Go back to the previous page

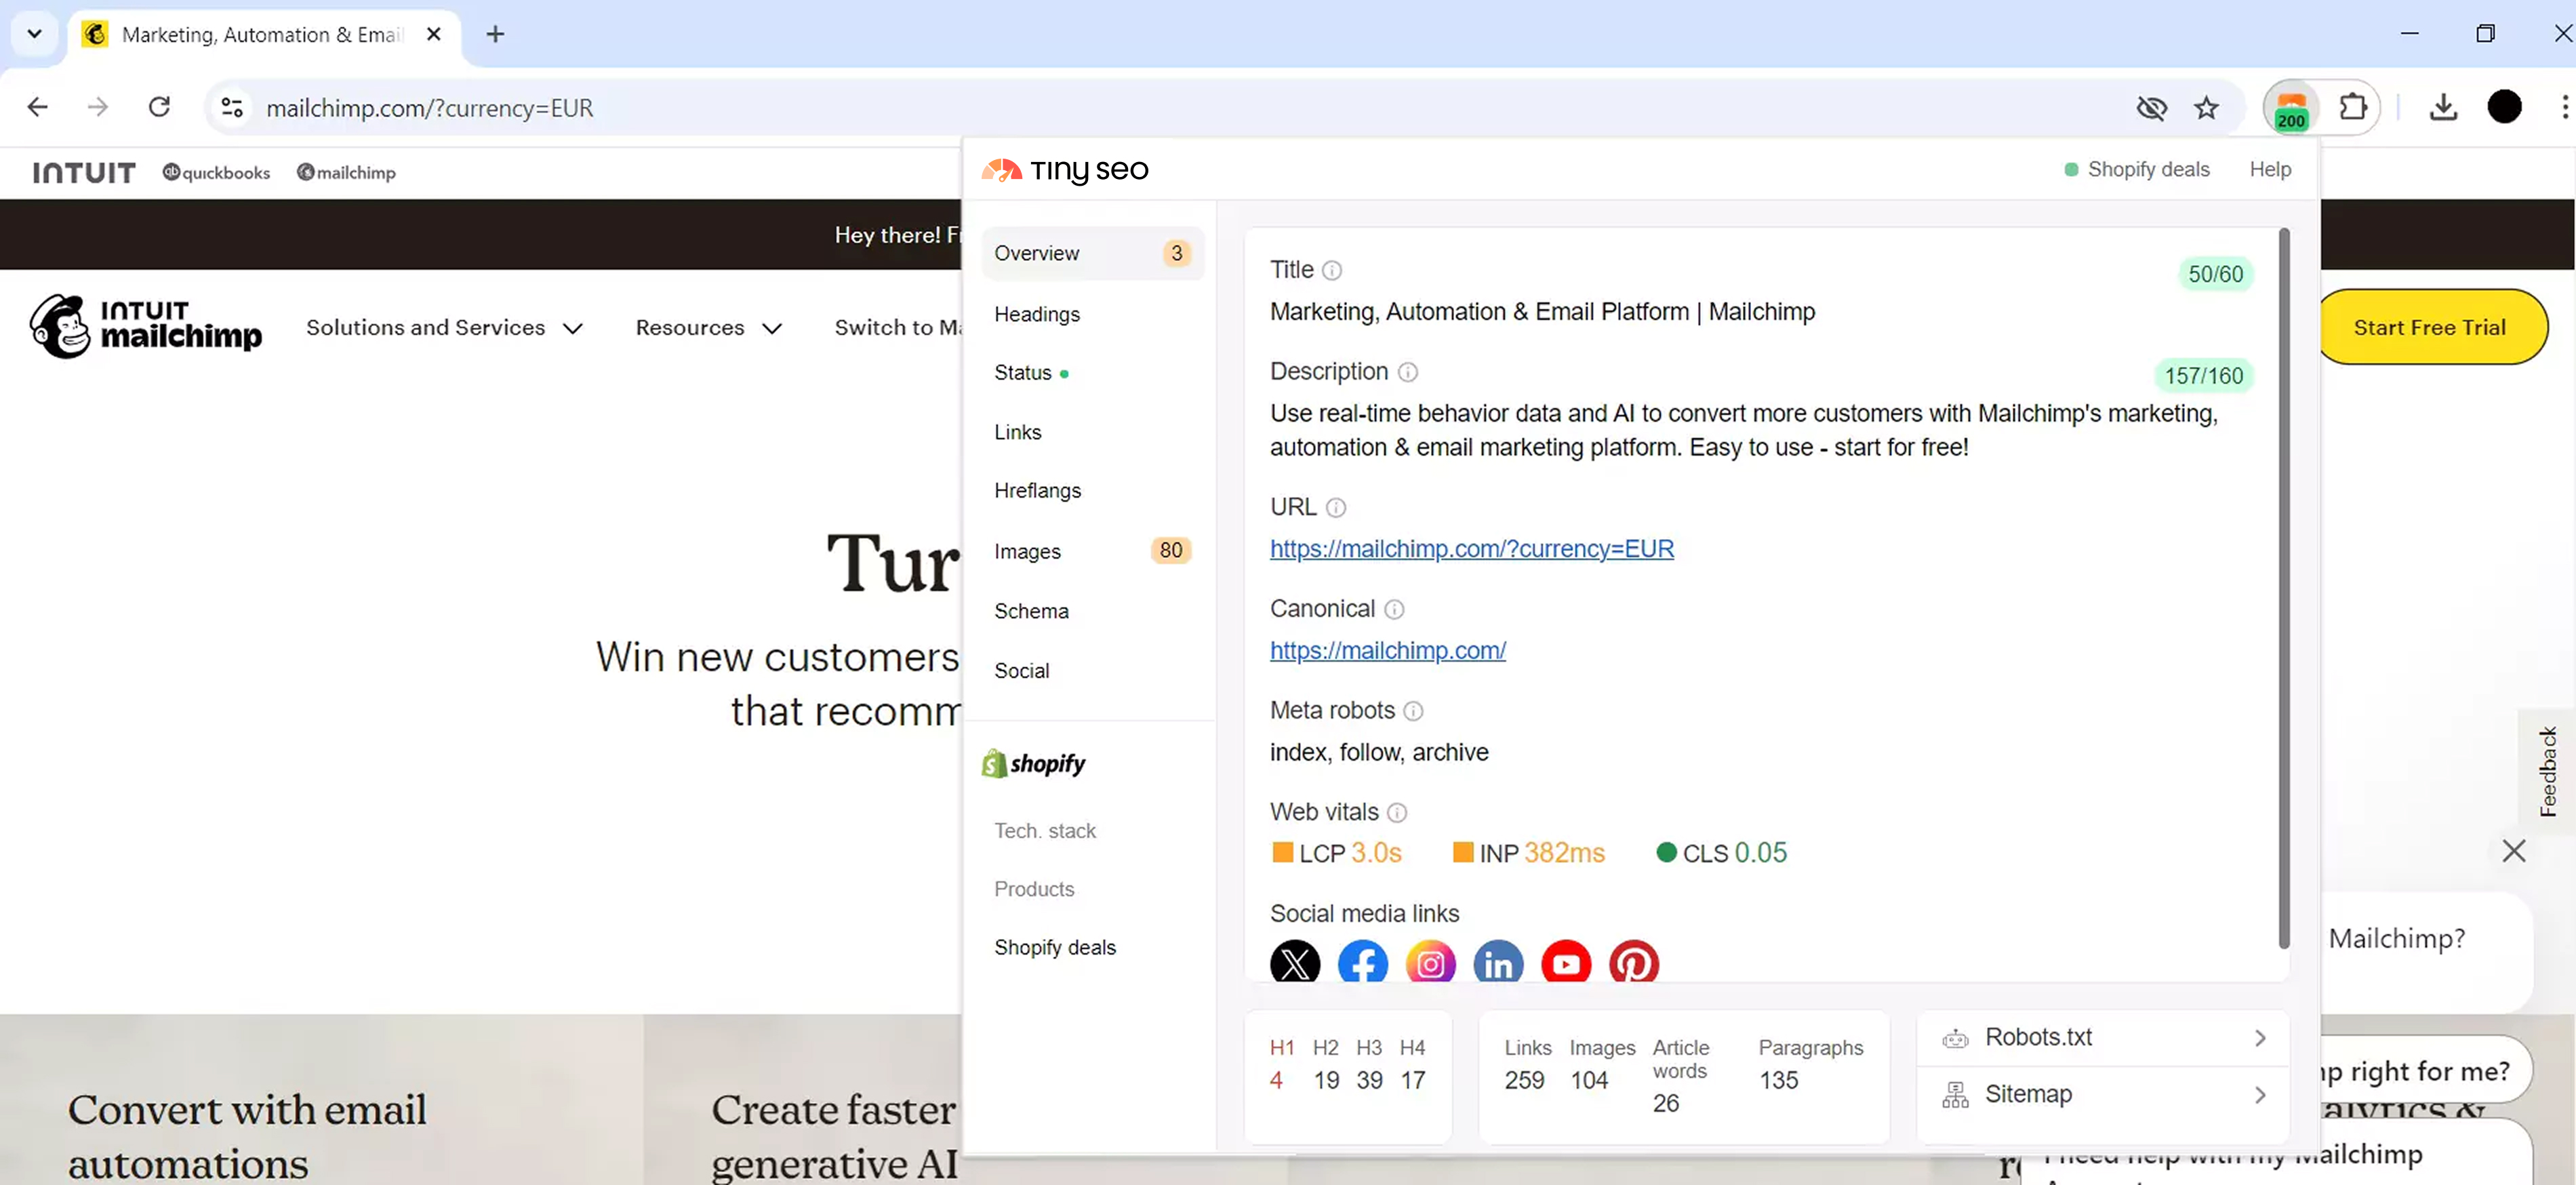37,107
